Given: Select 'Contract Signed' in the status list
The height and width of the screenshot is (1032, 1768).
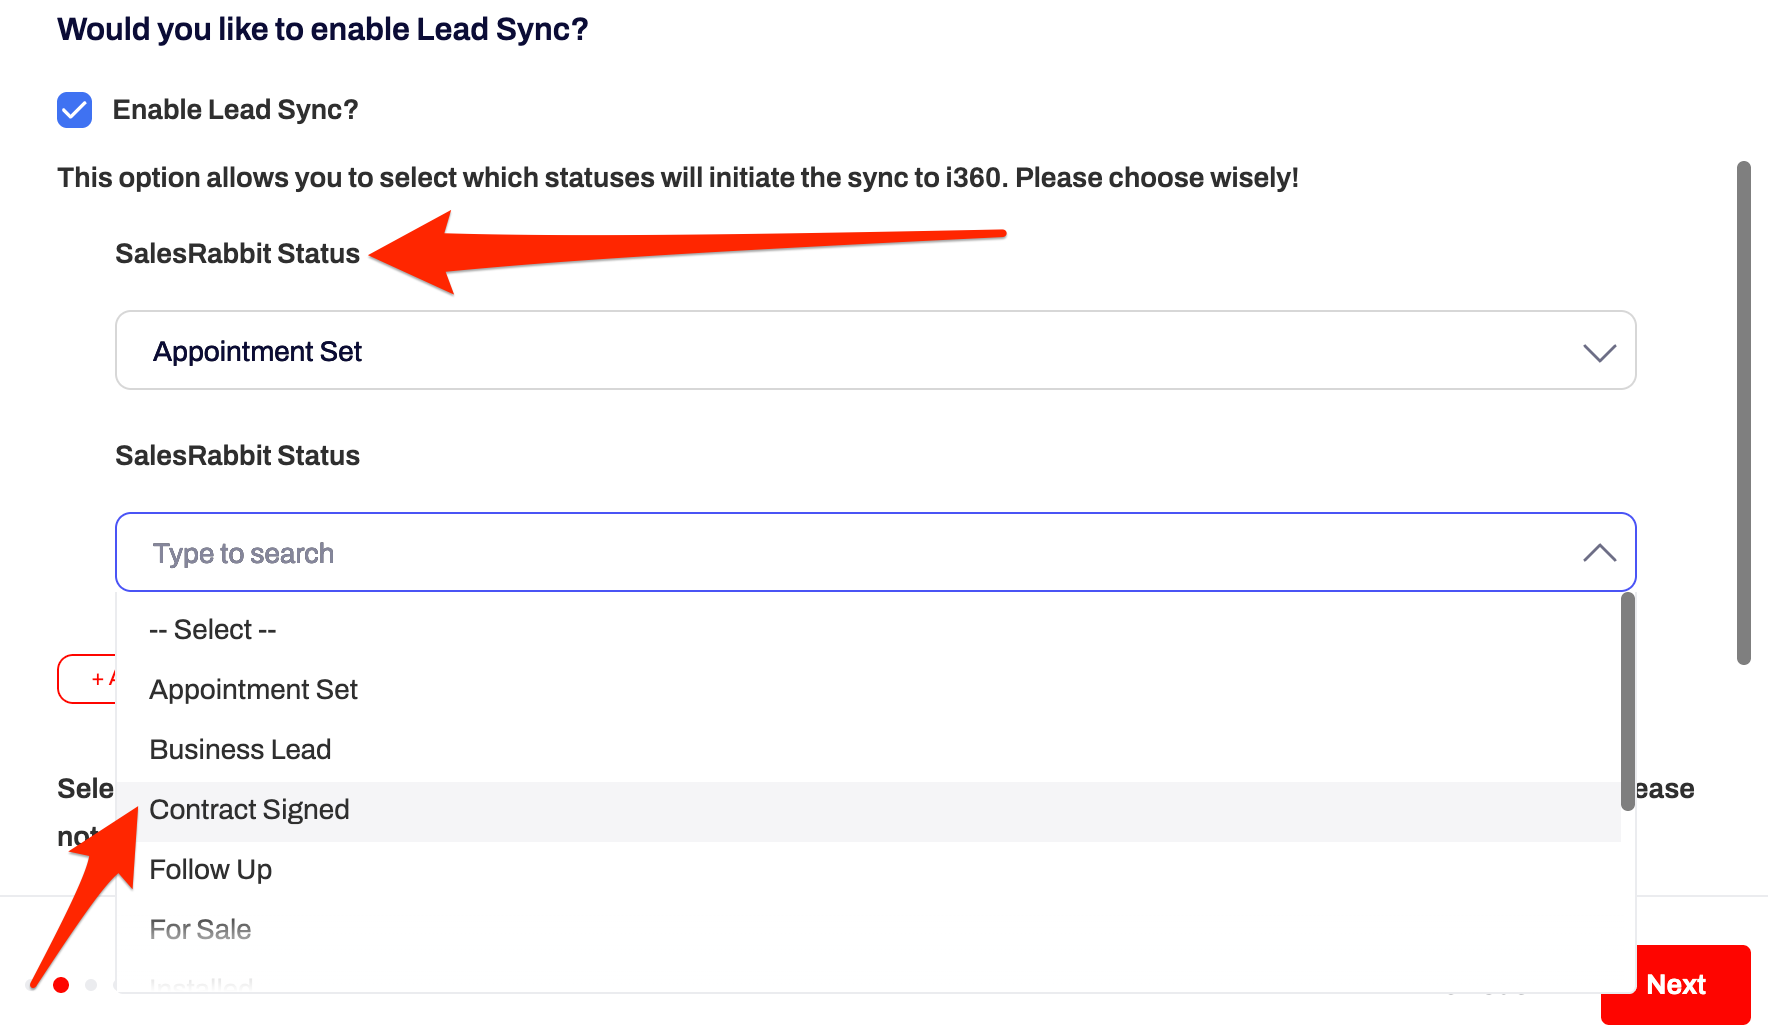Looking at the screenshot, I should pos(250,810).
